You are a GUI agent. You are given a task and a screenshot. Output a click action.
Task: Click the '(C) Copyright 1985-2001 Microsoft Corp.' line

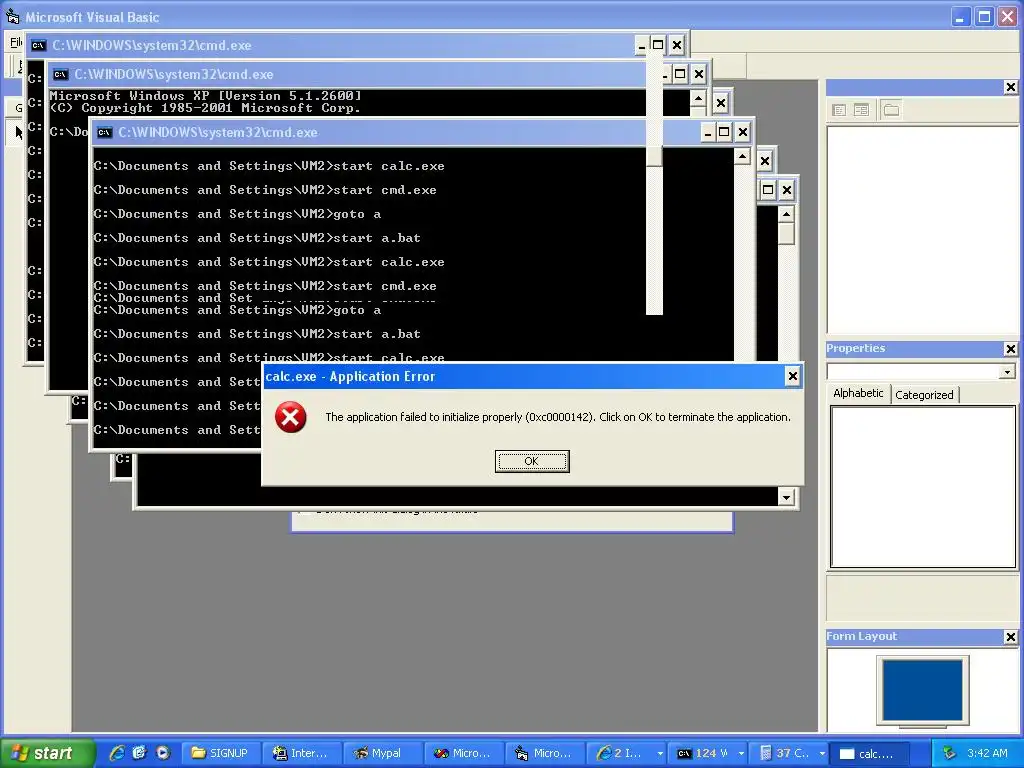point(205,108)
